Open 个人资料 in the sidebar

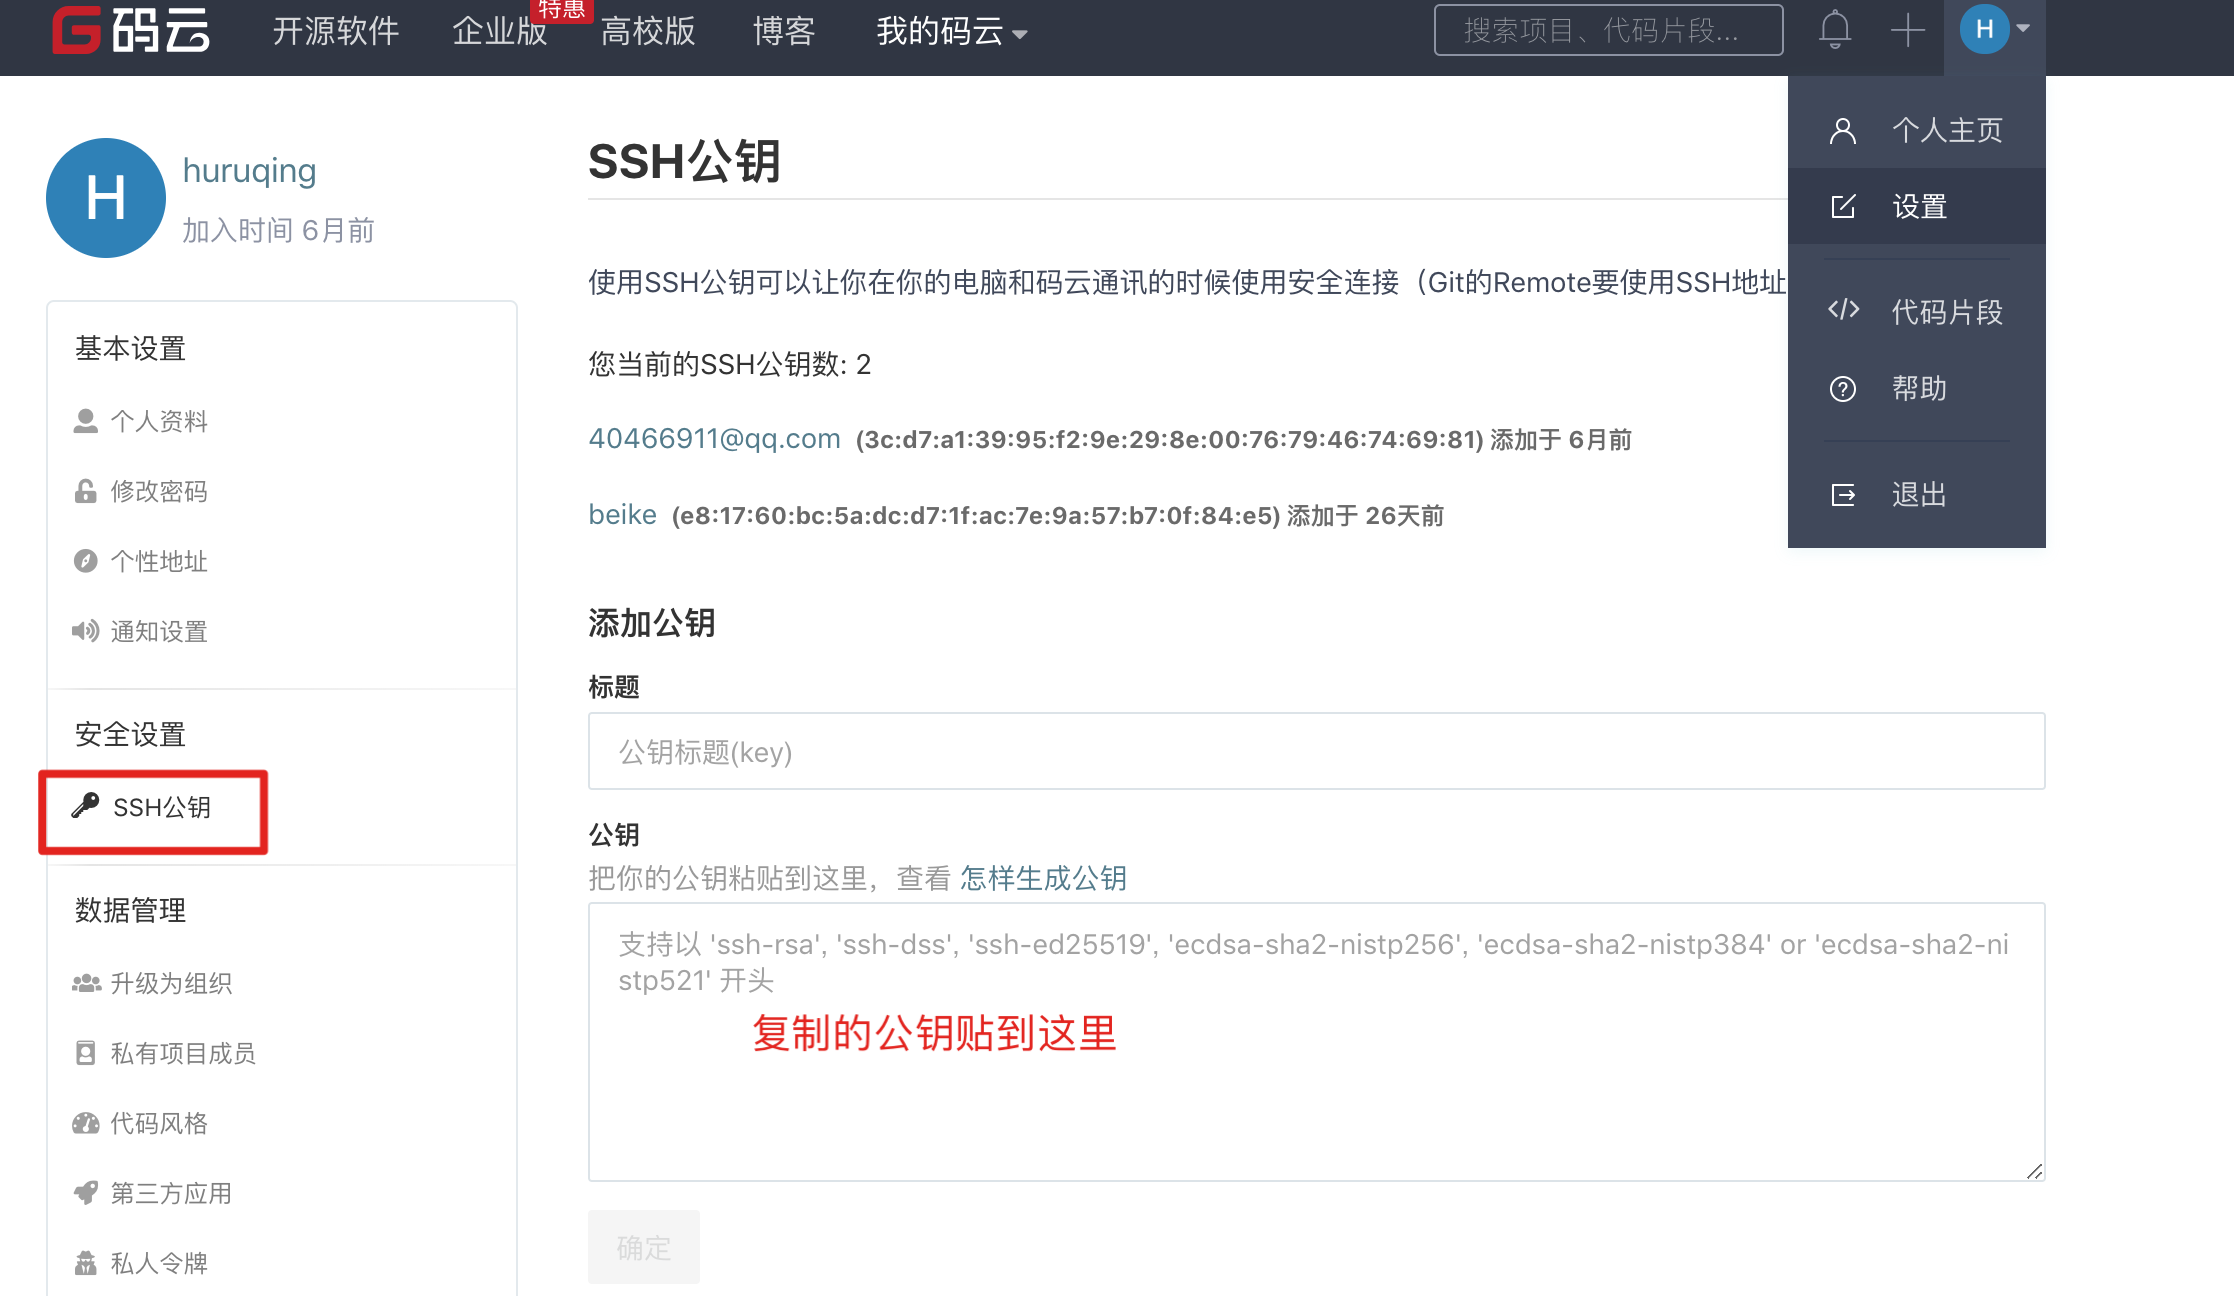click(159, 421)
